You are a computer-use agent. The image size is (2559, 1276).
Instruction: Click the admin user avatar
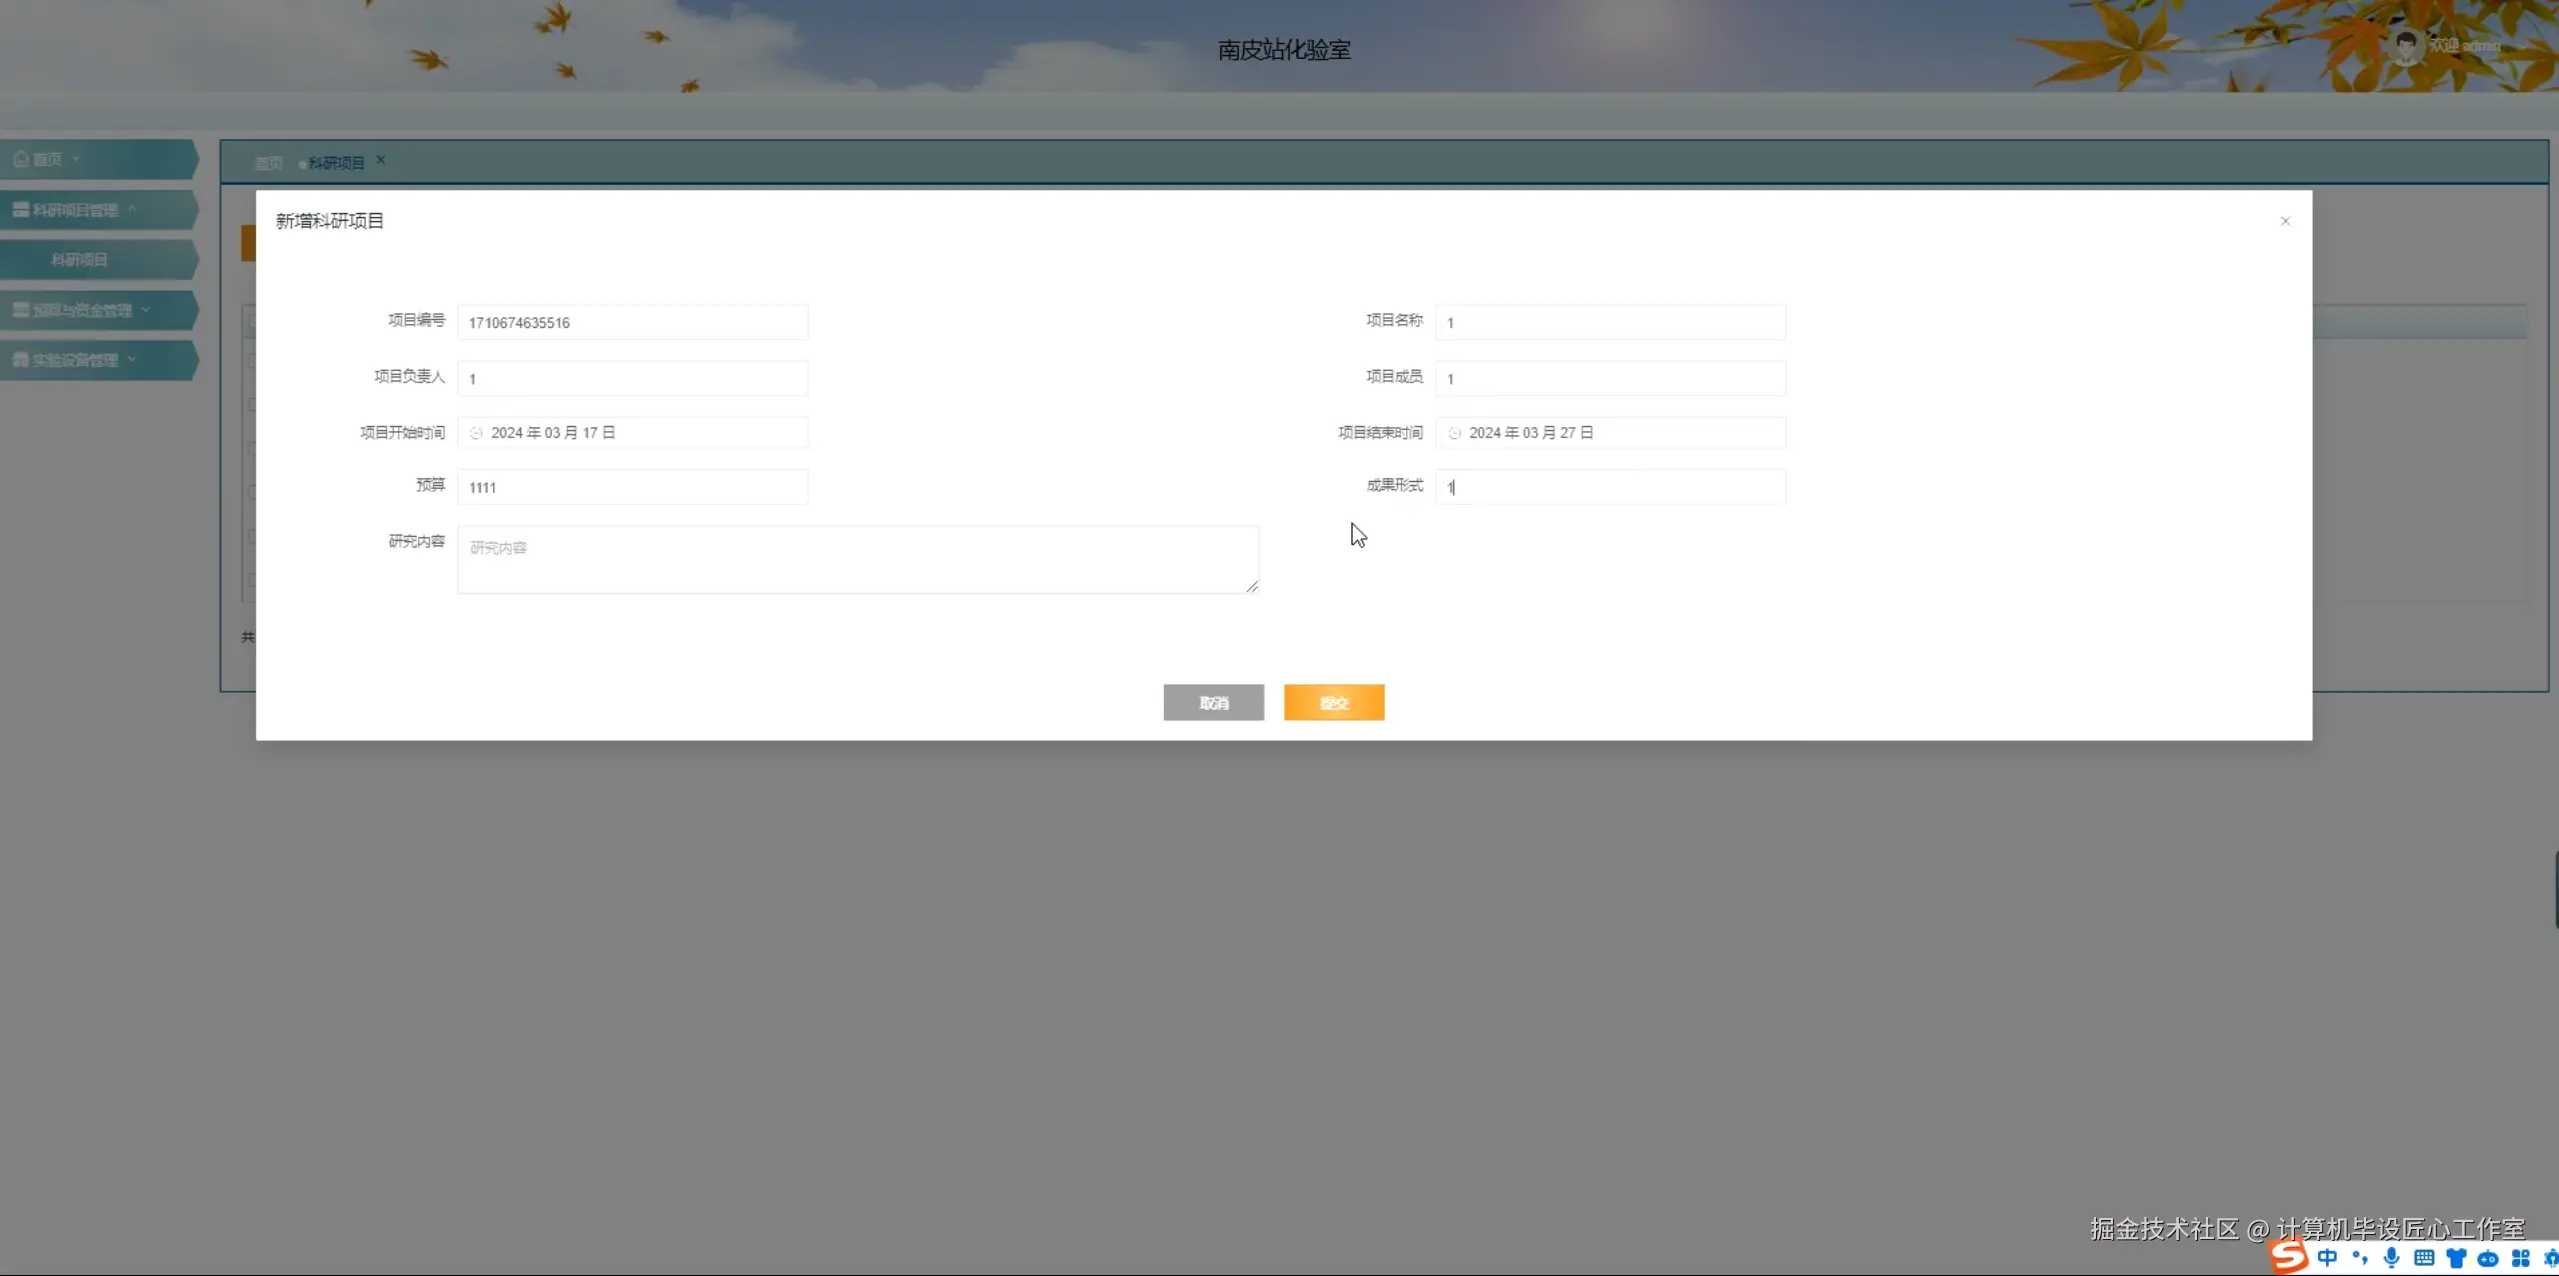click(x=2405, y=46)
